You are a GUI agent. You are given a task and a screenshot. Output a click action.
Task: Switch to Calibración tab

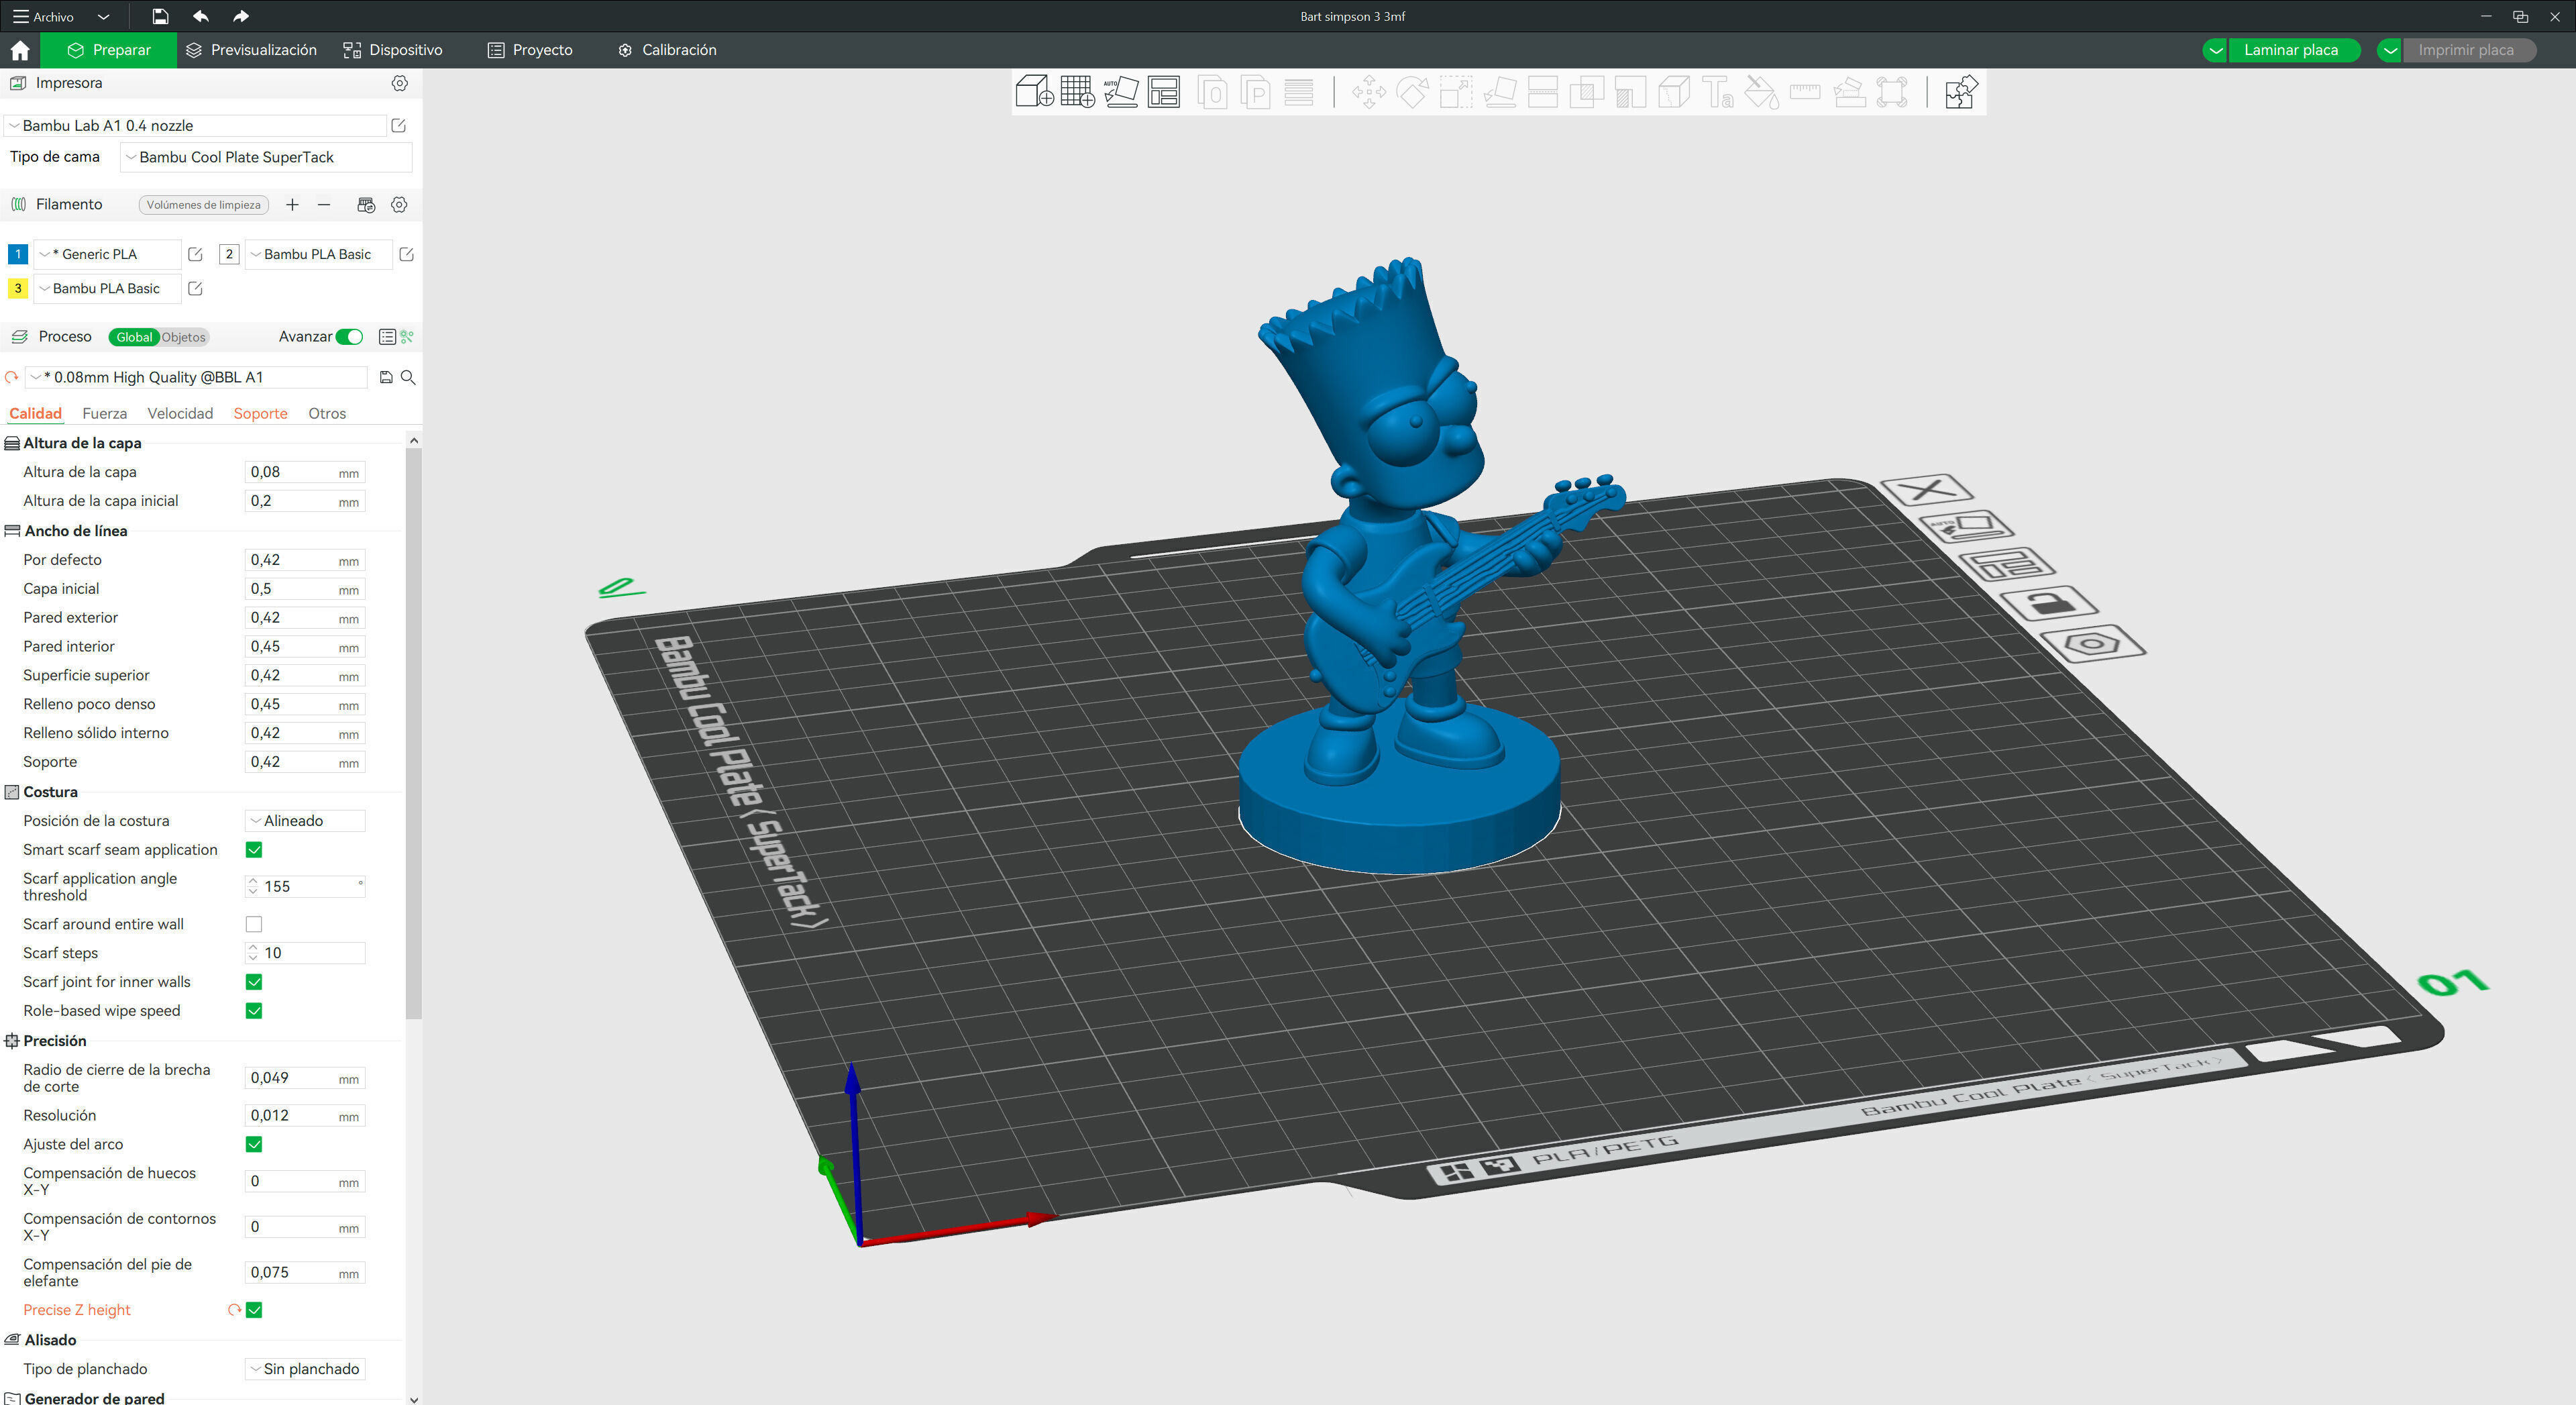coord(667,50)
